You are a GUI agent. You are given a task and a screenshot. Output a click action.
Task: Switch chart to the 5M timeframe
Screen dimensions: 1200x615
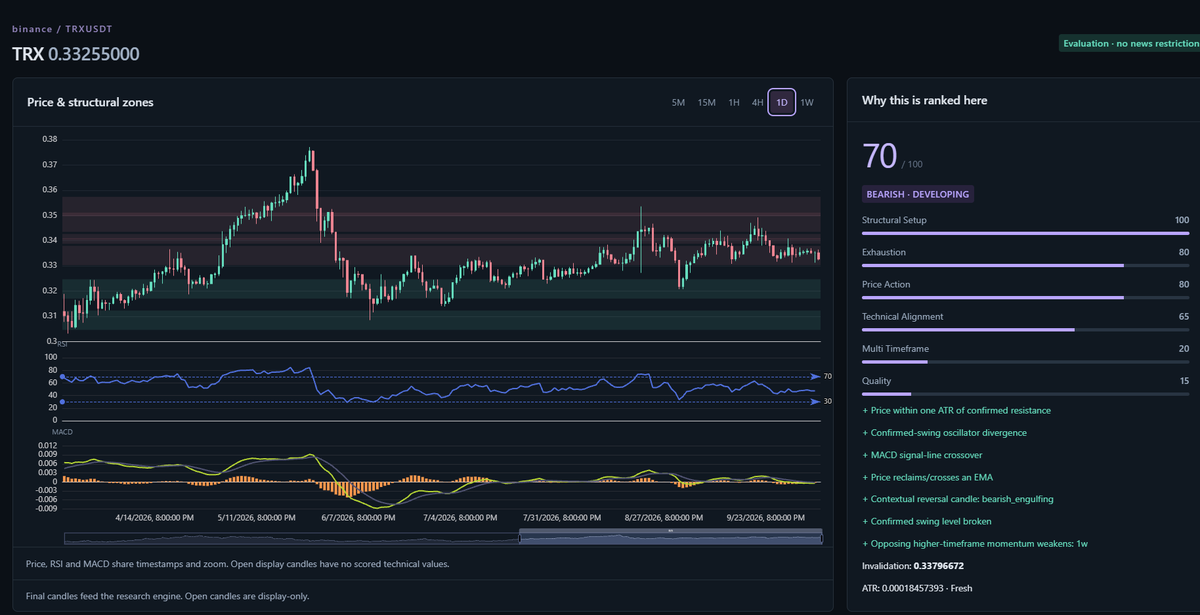[x=678, y=102]
